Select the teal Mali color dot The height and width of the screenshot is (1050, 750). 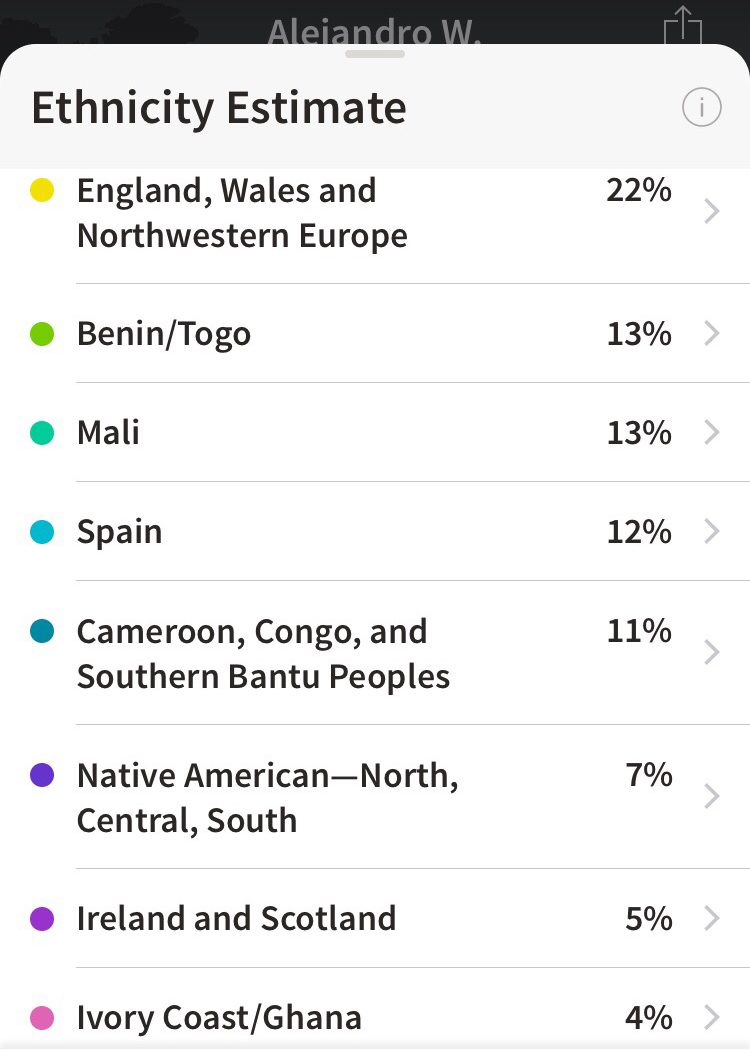42,433
